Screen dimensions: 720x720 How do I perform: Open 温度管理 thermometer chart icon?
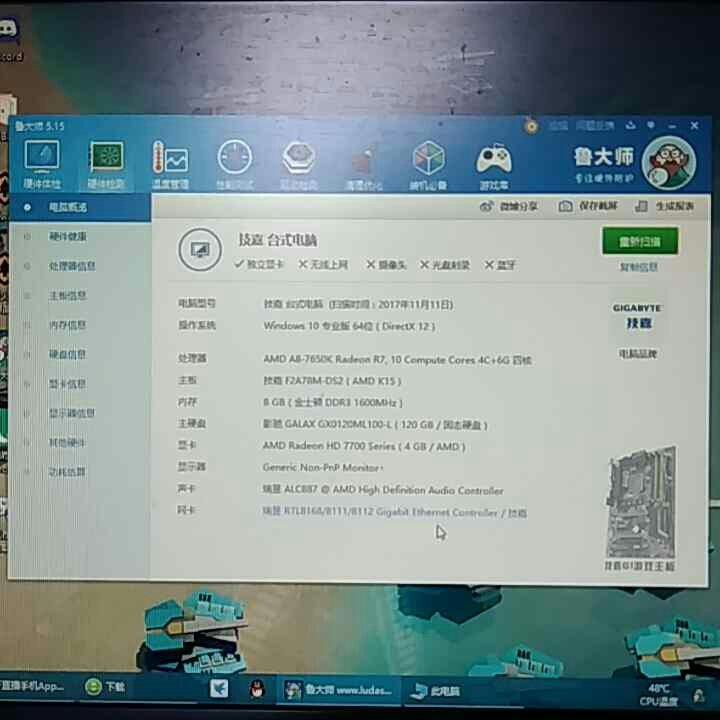point(170,164)
